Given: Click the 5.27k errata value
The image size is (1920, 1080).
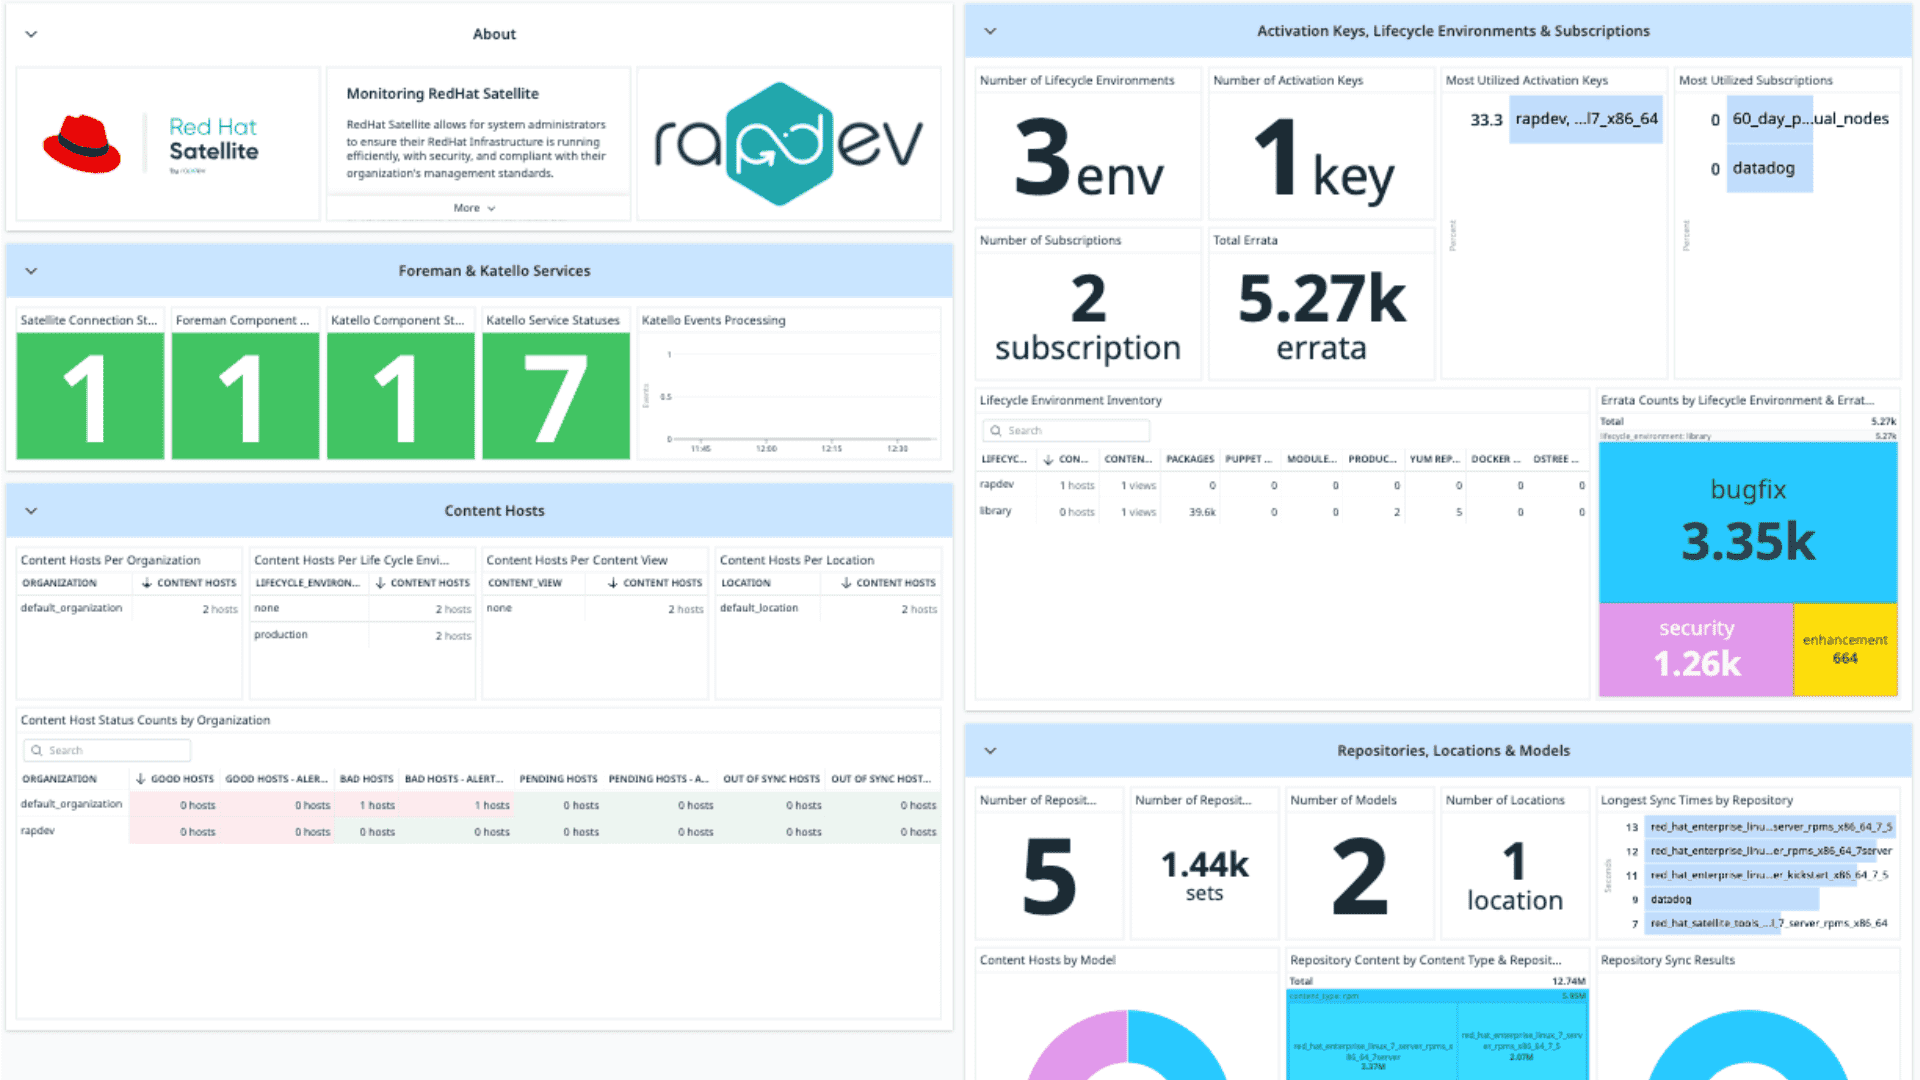Looking at the screenshot, I should (1321, 318).
